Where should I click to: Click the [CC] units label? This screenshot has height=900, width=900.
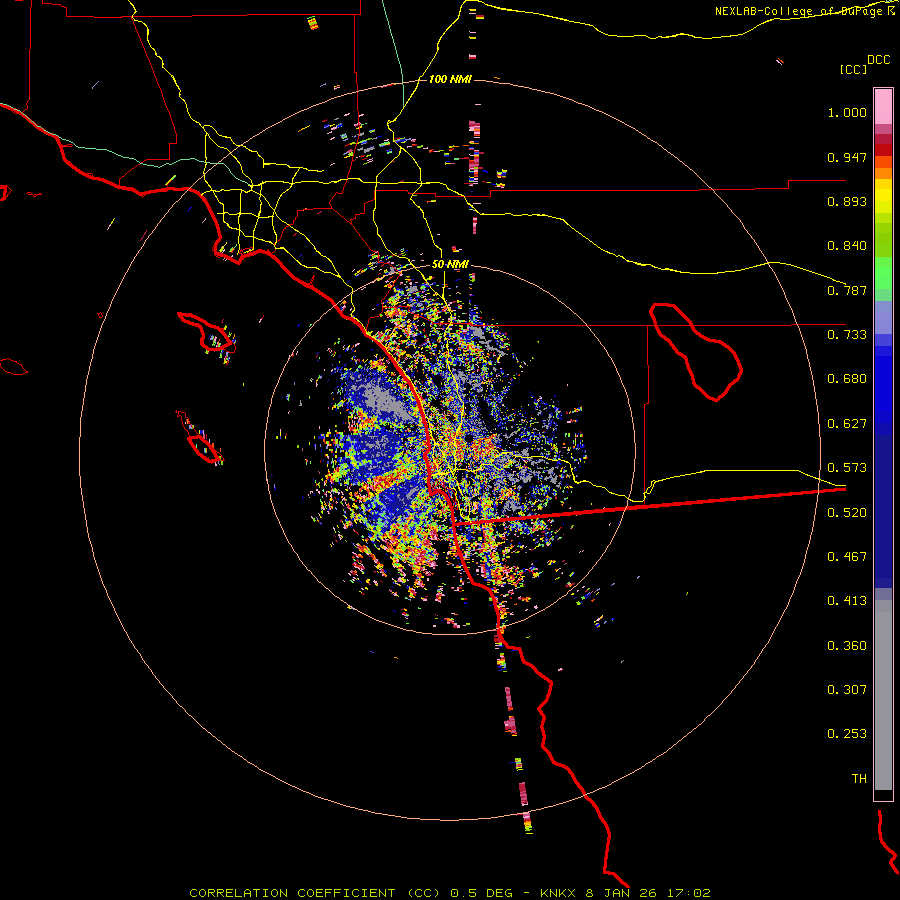coord(853,69)
